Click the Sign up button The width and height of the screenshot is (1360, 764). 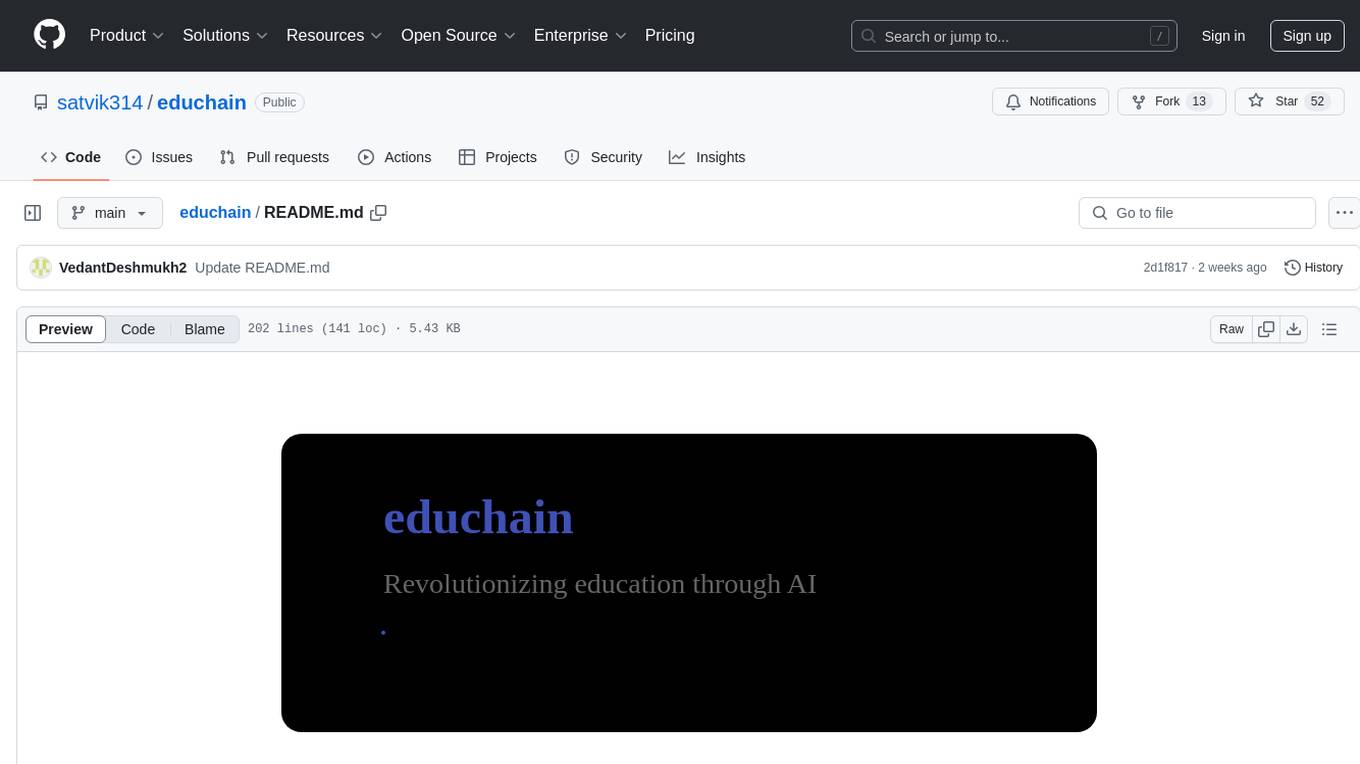1307,36
